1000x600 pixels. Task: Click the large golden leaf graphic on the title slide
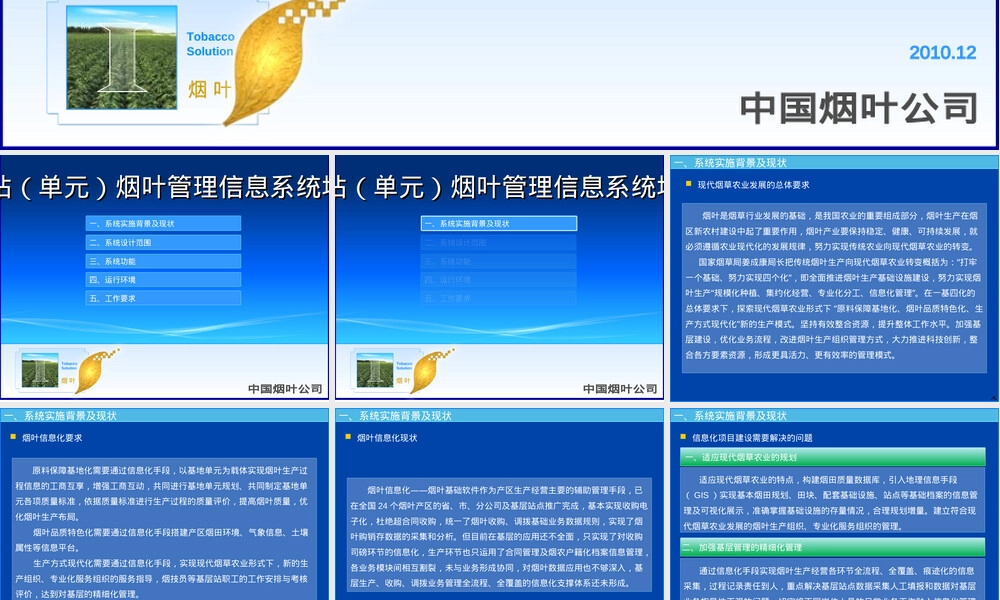pyautogui.click(x=270, y=64)
